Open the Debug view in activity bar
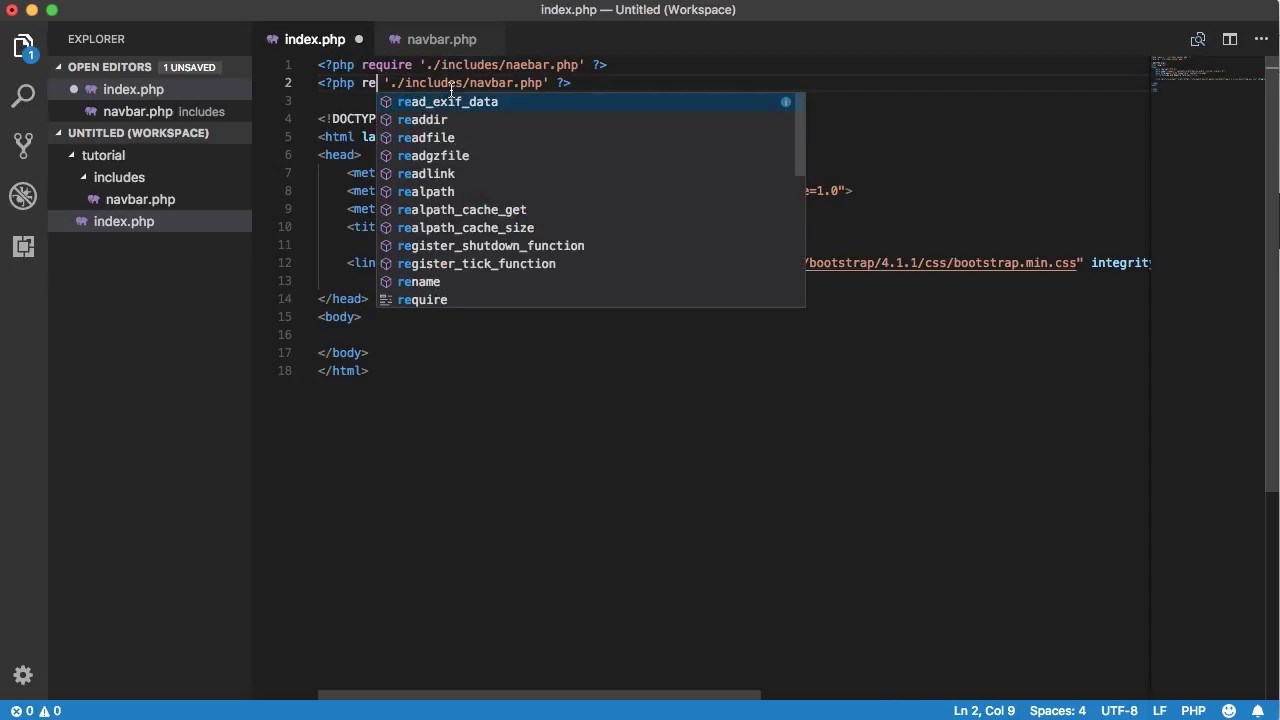 click(x=23, y=196)
